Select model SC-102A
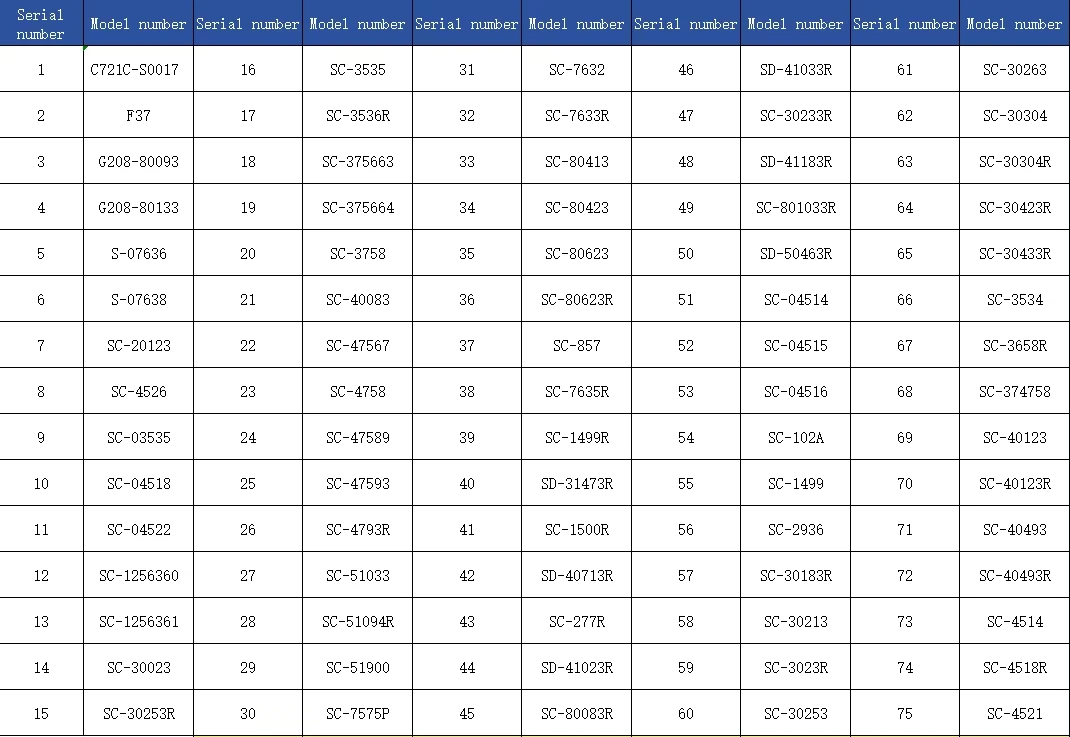This screenshot has height=737, width=1070. pyautogui.click(x=796, y=437)
